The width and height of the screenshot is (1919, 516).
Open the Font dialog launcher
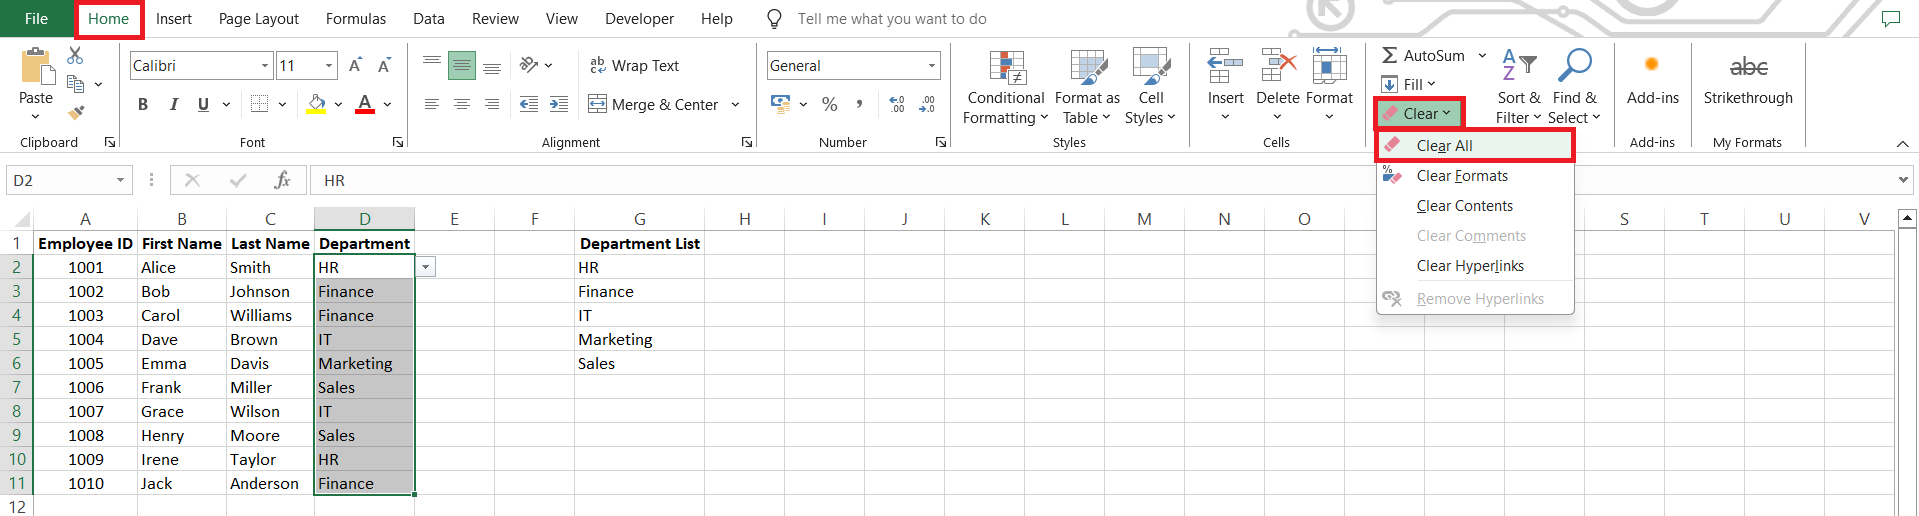pos(398,143)
